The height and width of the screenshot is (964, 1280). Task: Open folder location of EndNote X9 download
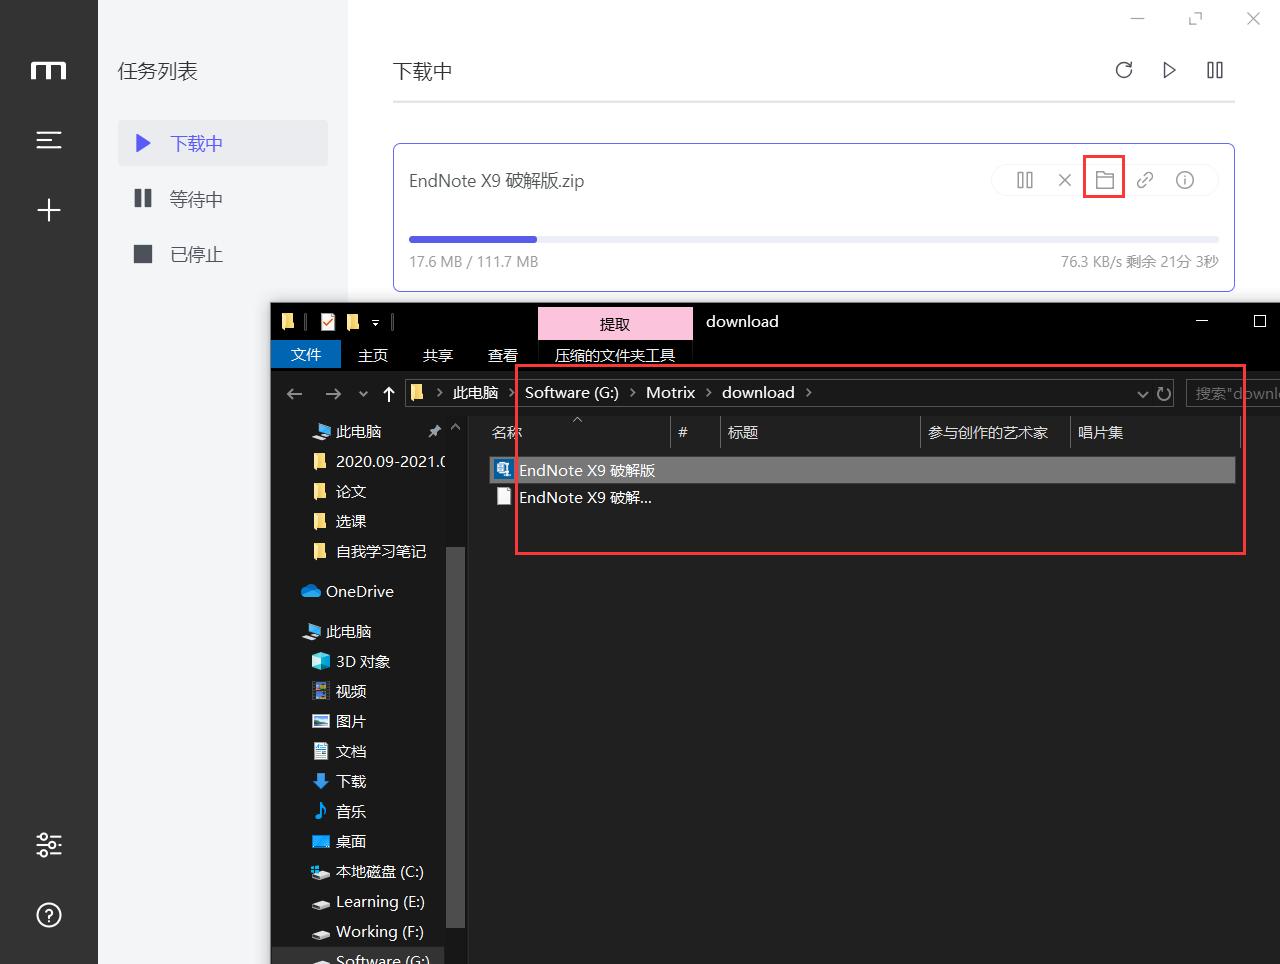pos(1104,180)
